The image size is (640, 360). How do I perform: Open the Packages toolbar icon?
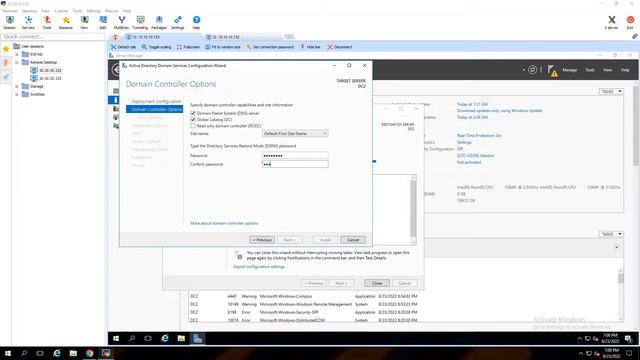coord(159,22)
